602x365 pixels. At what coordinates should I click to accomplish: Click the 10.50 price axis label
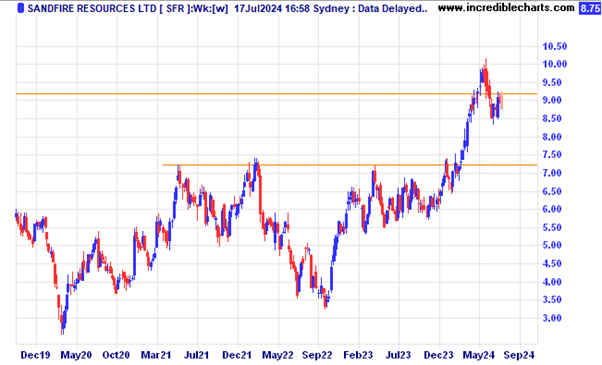[x=554, y=46]
